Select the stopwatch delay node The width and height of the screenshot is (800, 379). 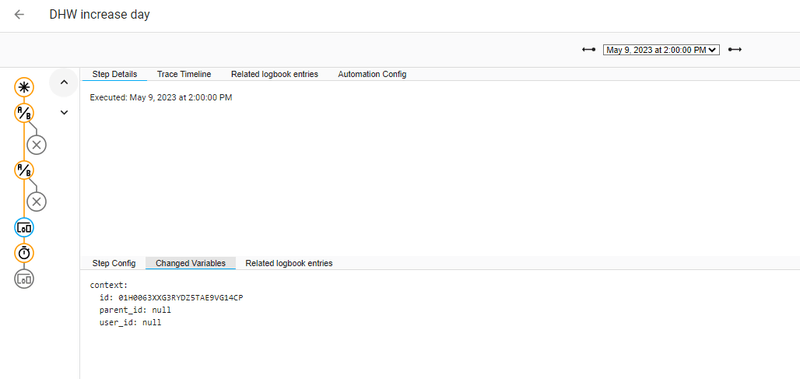coord(23,253)
